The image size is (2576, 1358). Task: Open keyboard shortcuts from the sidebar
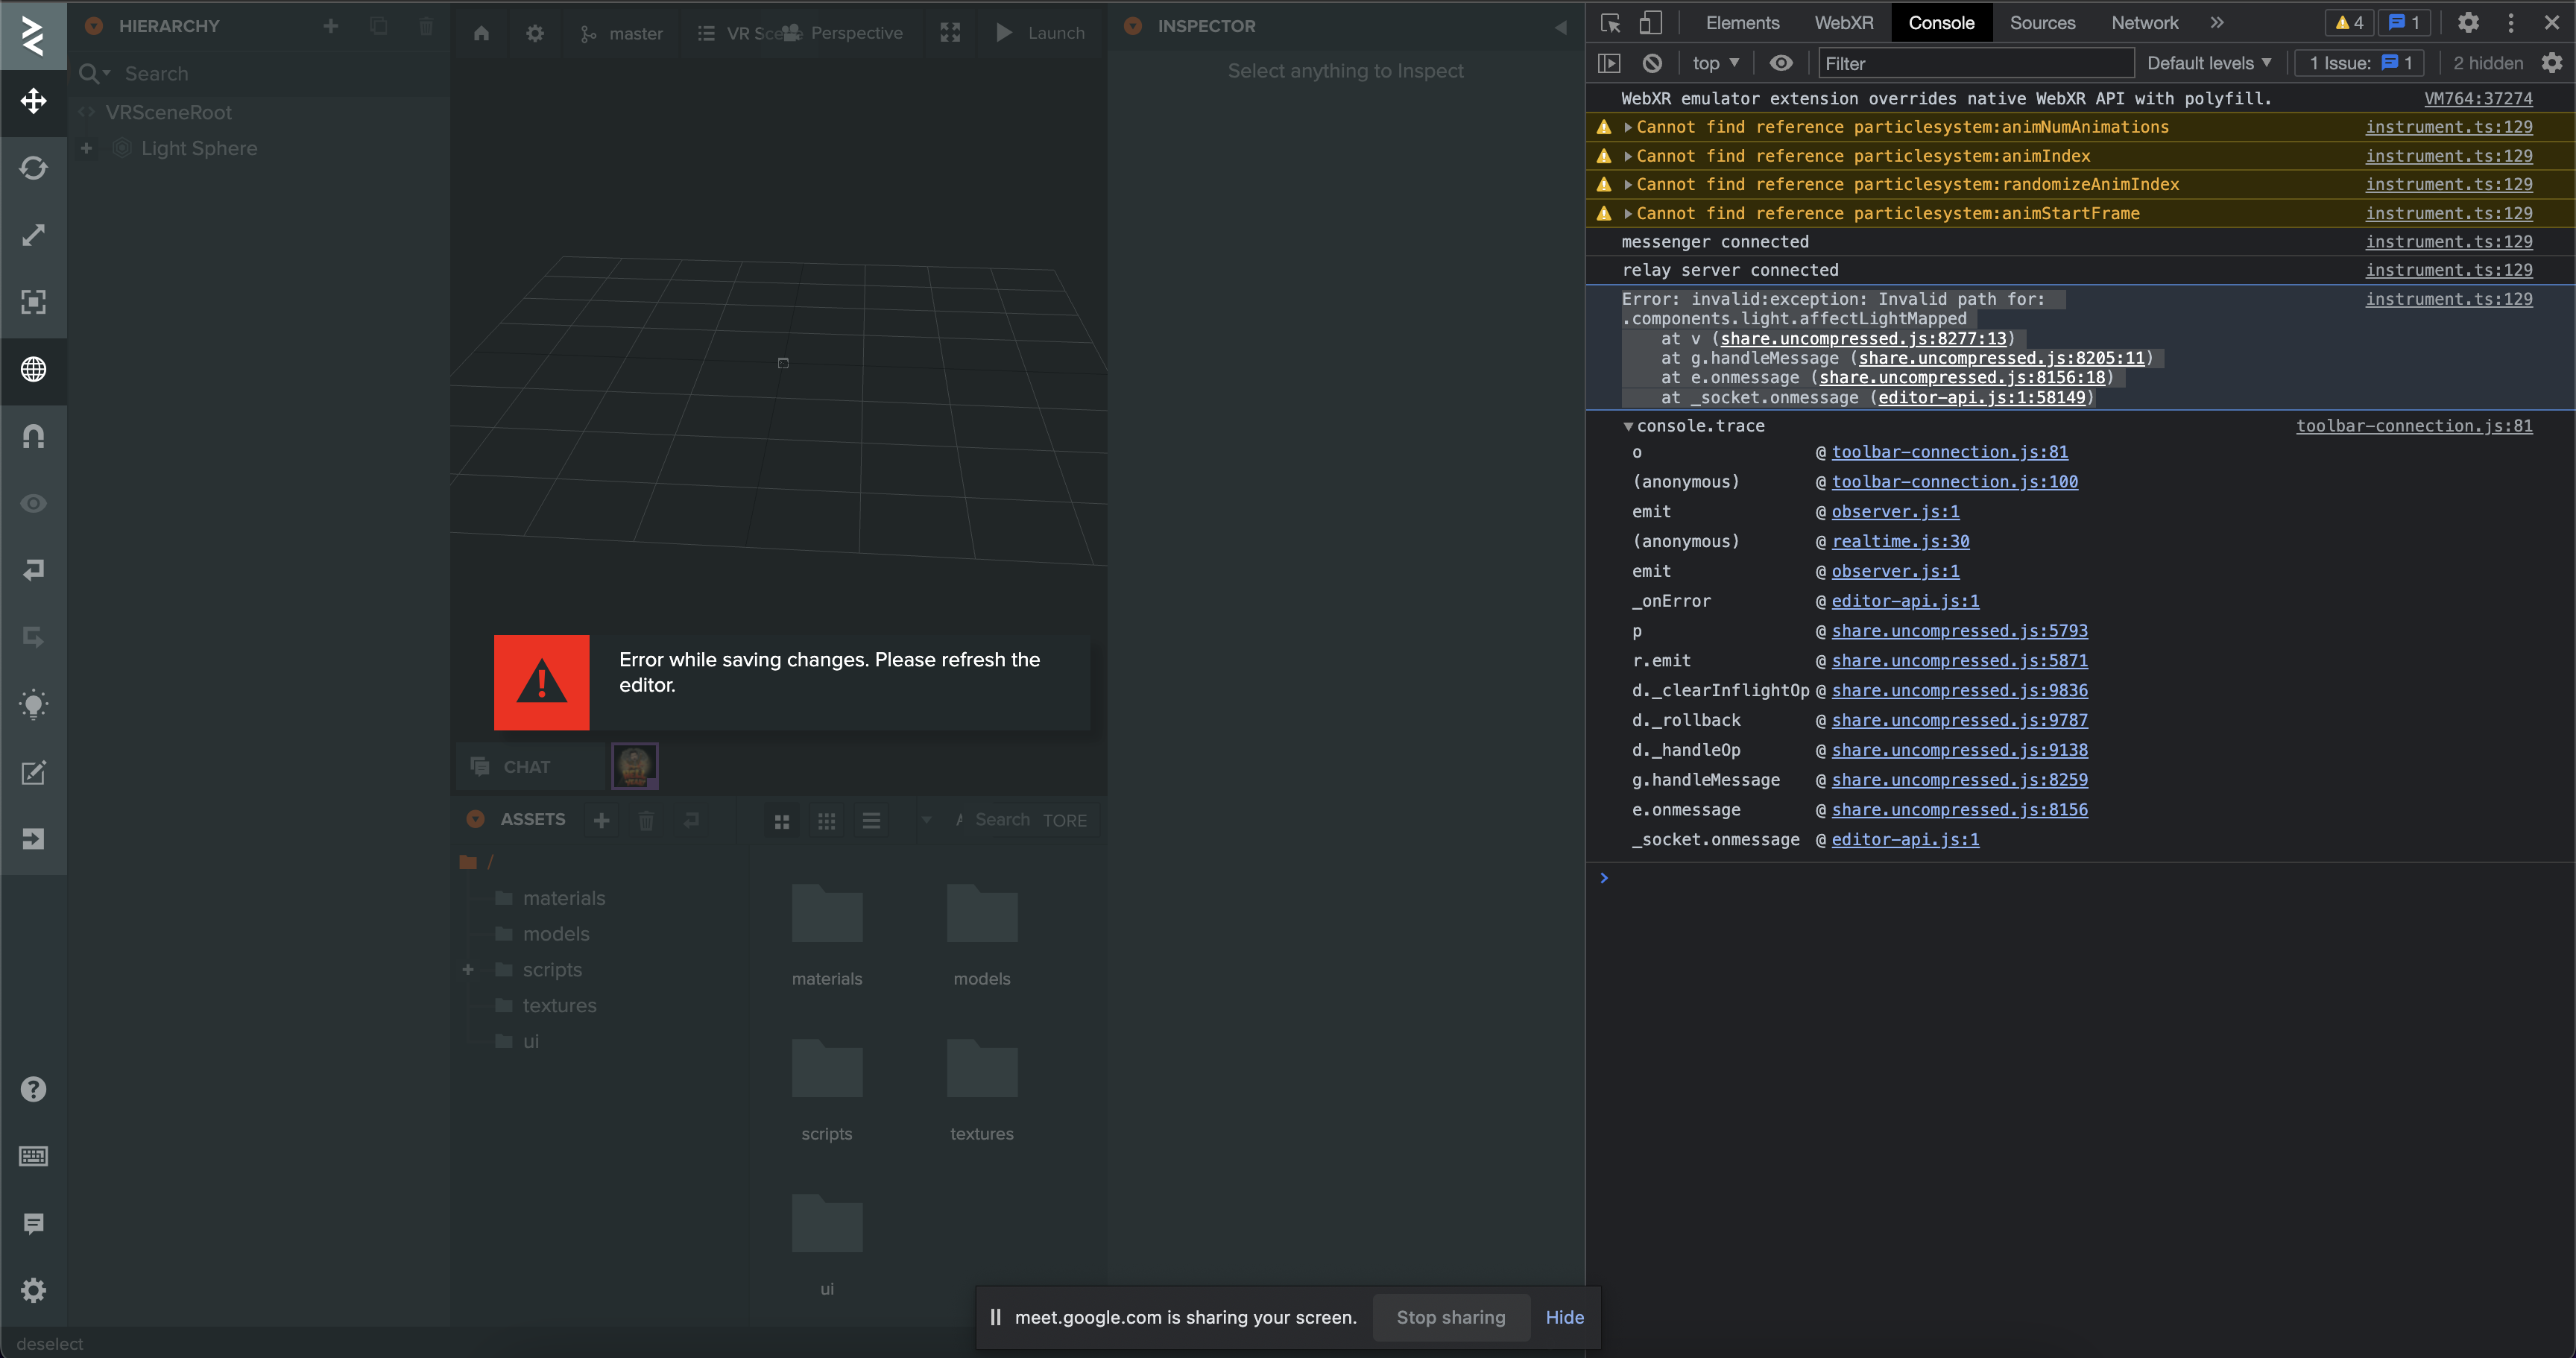coord(33,1156)
